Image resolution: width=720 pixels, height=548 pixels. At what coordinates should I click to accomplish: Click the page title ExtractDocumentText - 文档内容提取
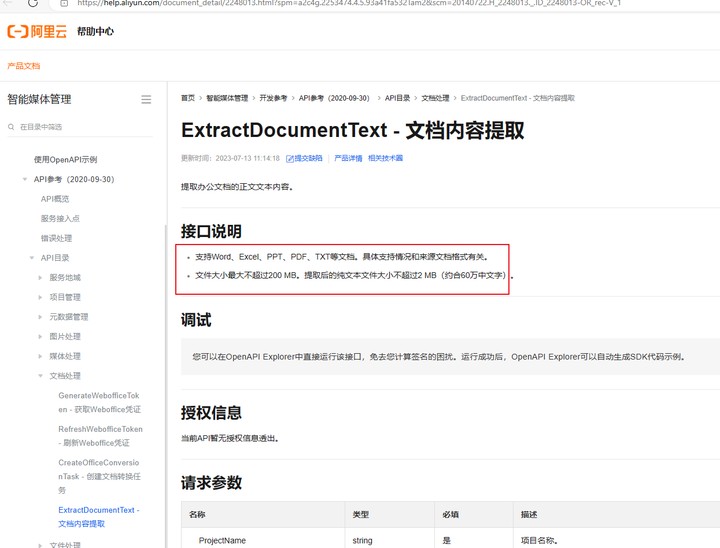pyautogui.click(x=353, y=130)
